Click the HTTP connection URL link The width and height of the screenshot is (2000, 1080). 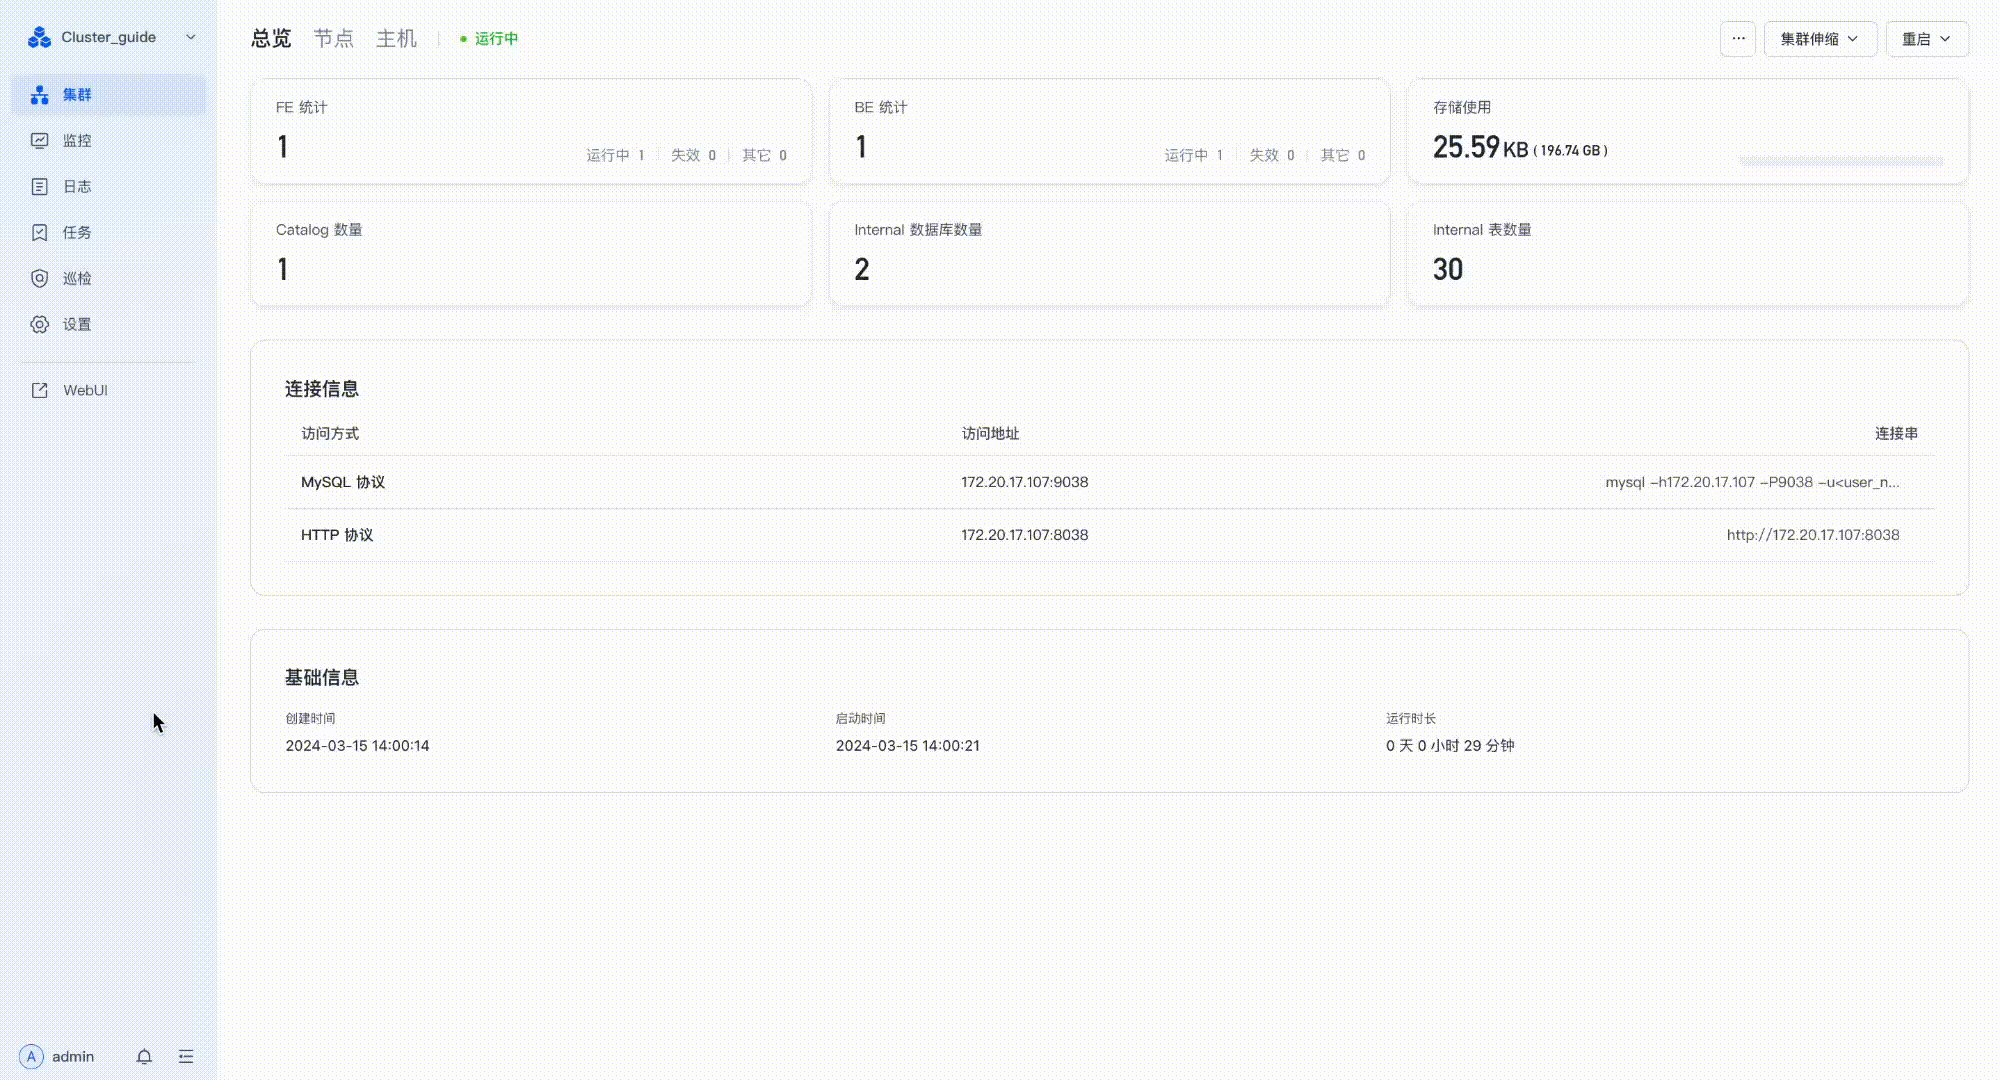(x=1812, y=535)
